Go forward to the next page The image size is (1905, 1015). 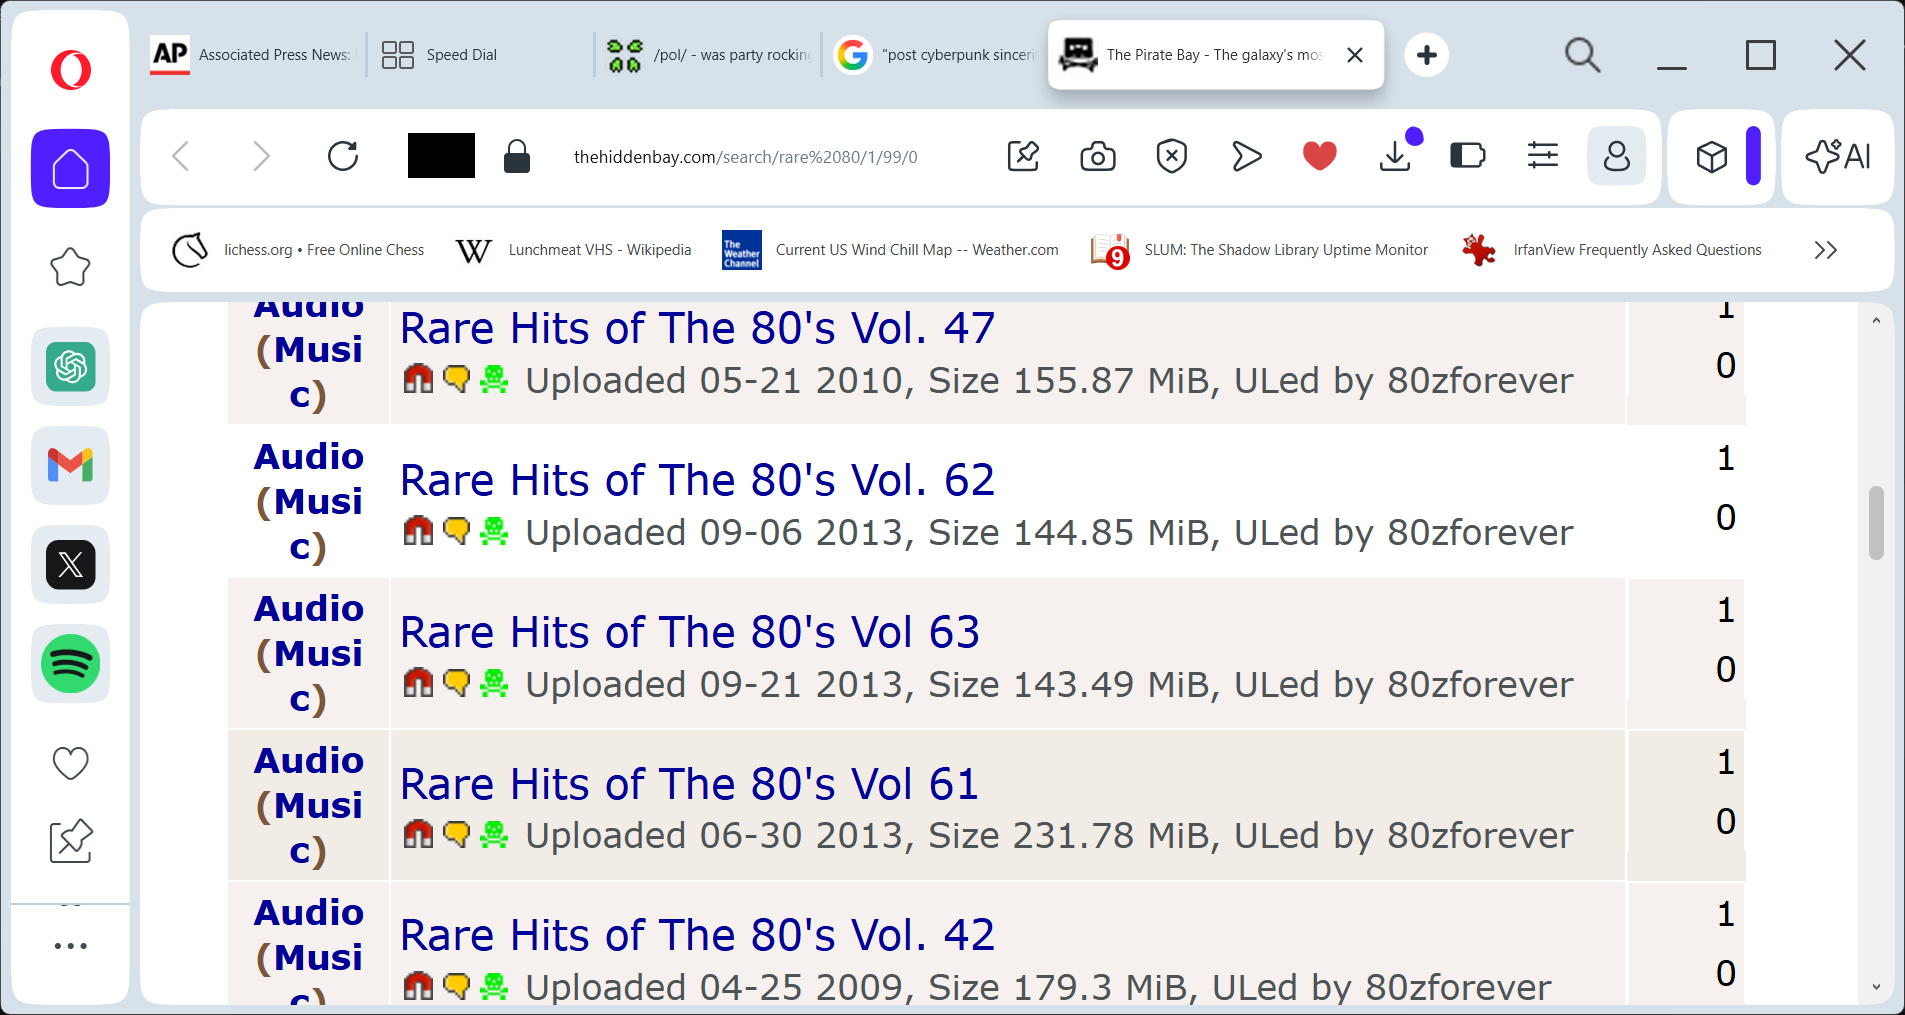click(261, 156)
